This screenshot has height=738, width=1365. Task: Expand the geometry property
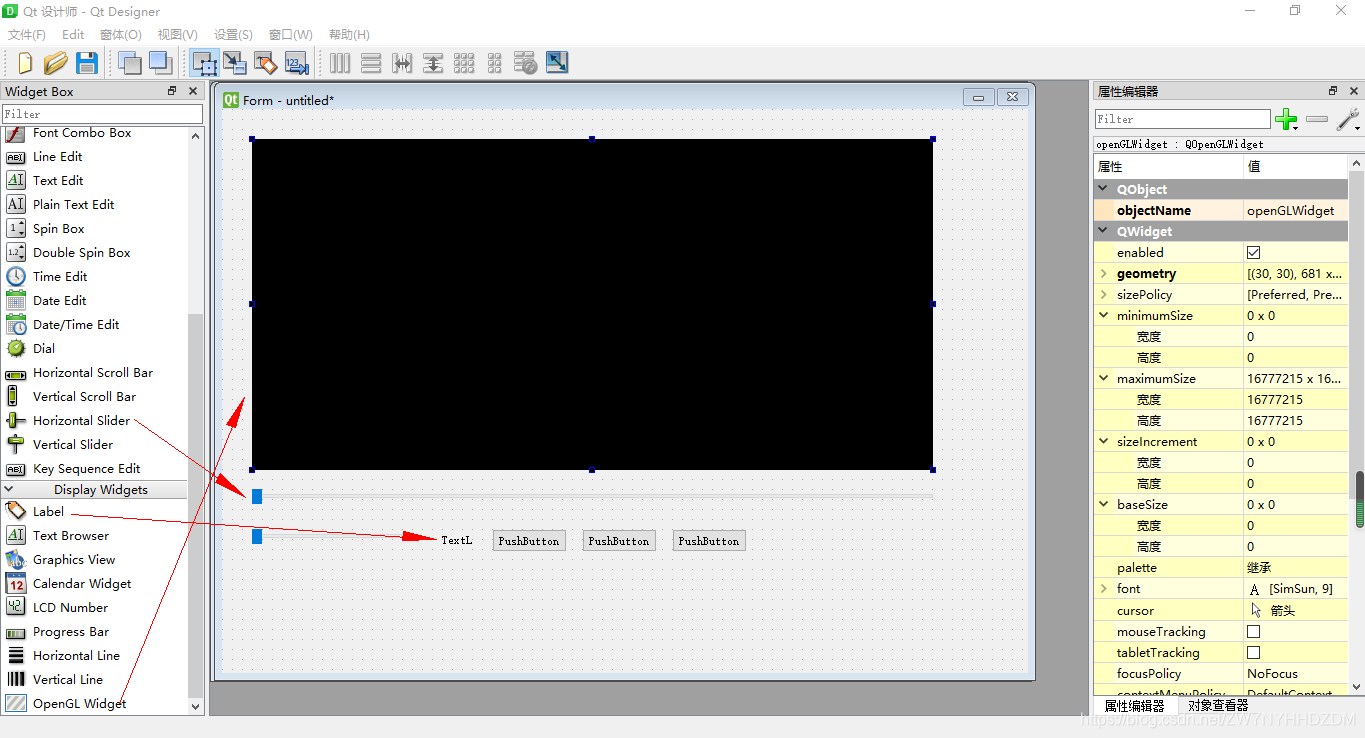(x=1103, y=273)
